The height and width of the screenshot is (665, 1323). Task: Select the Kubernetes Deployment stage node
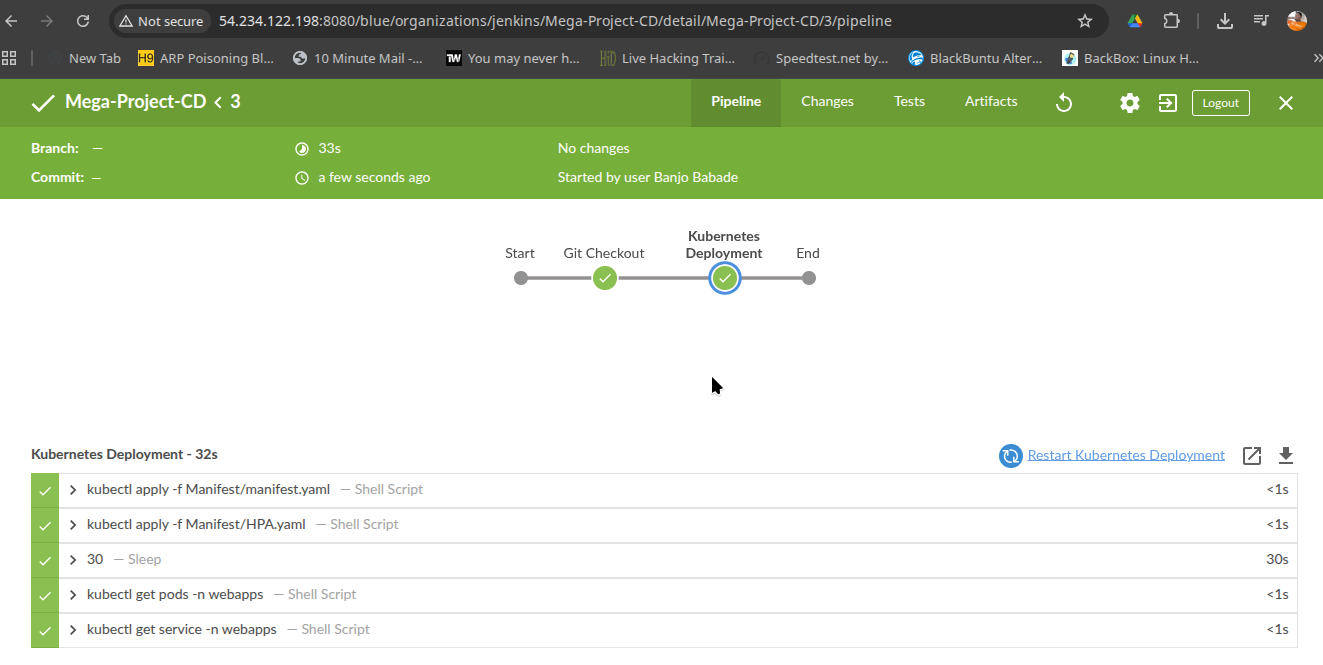tap(724, 278)
